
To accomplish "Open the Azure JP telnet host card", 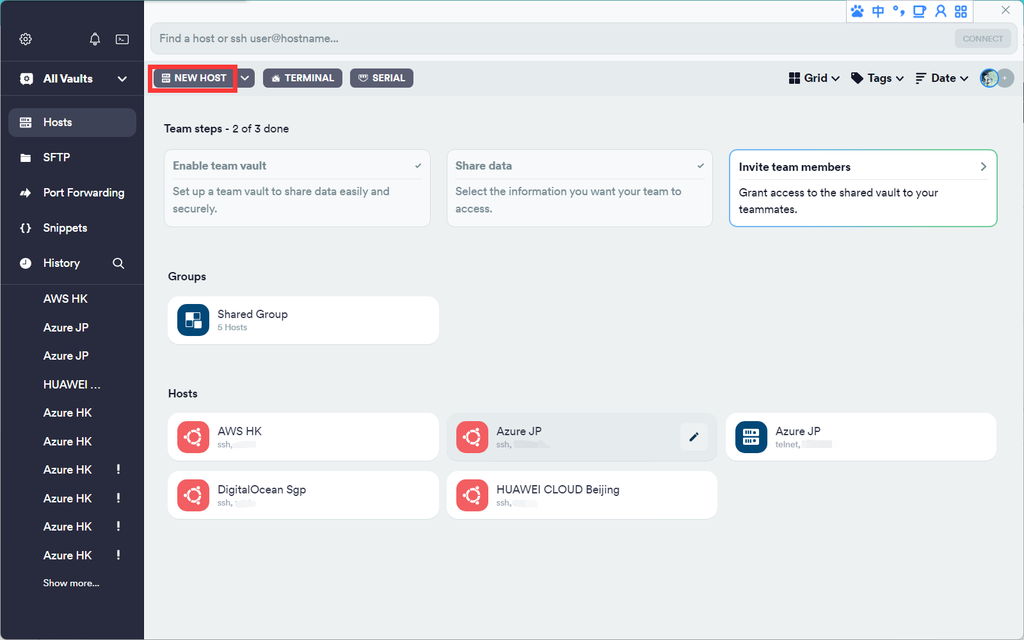I will point(861,437).
